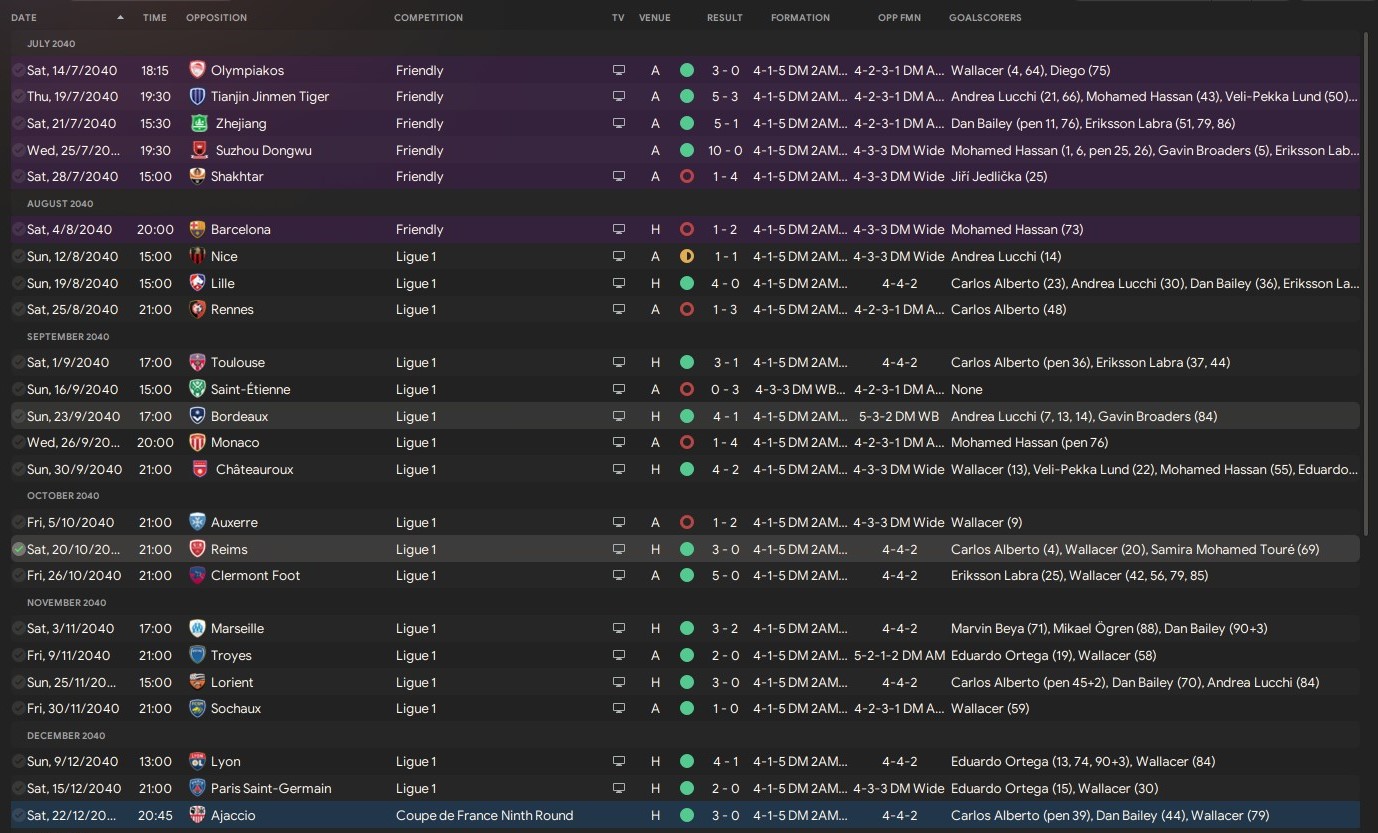Click the 5-3-2 DM WB opposition formation
The image size is (1378, 833).
pos(899,416)
